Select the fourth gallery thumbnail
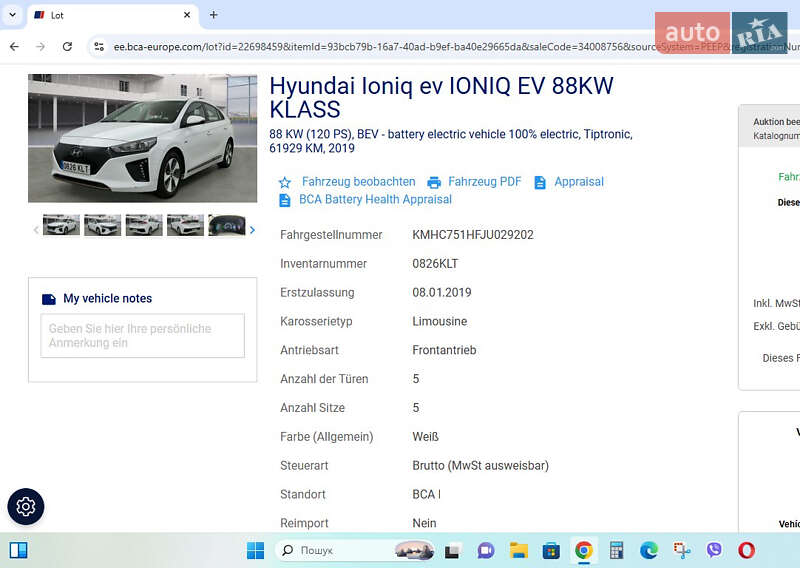 [185, 225]
